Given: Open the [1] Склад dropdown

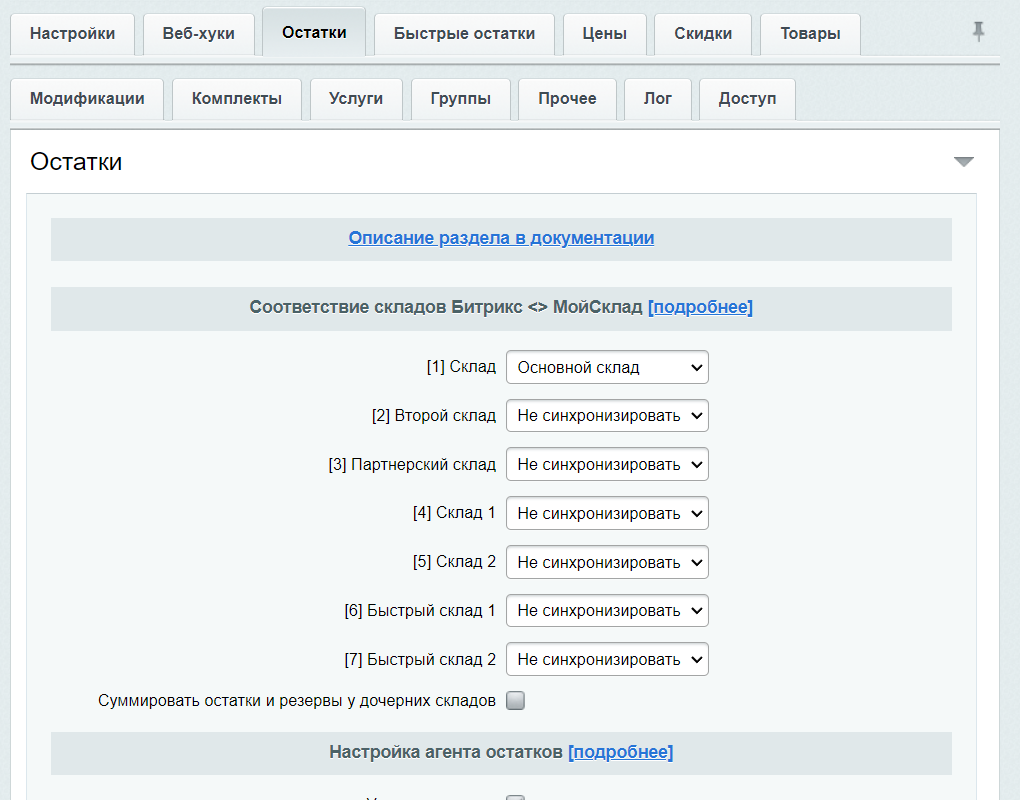Looking at the screenshot, I should coord(607,367).
